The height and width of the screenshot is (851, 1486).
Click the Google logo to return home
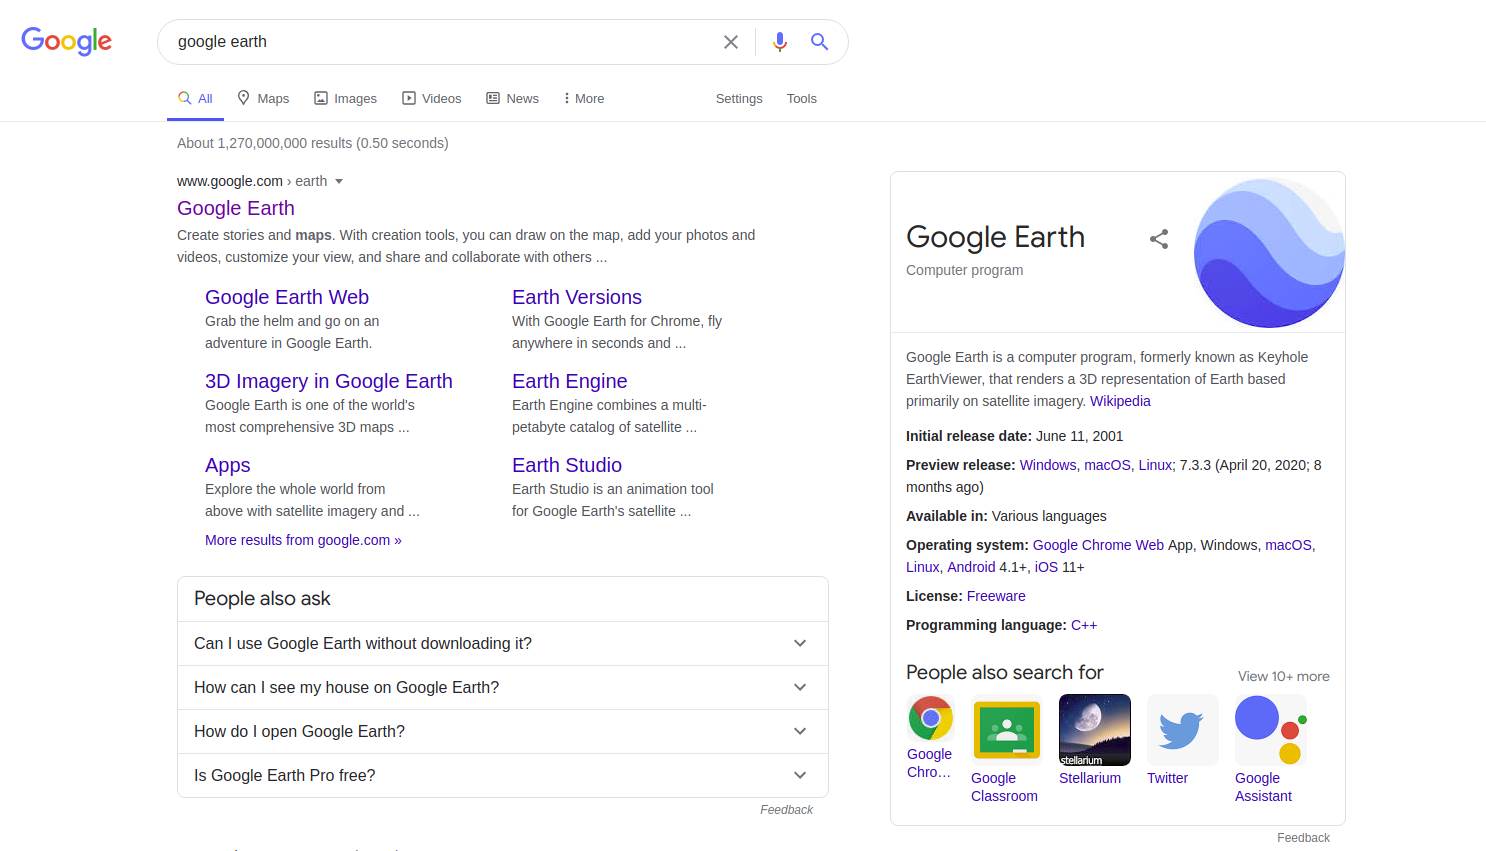pyautogui.click(x=66, y=41)
